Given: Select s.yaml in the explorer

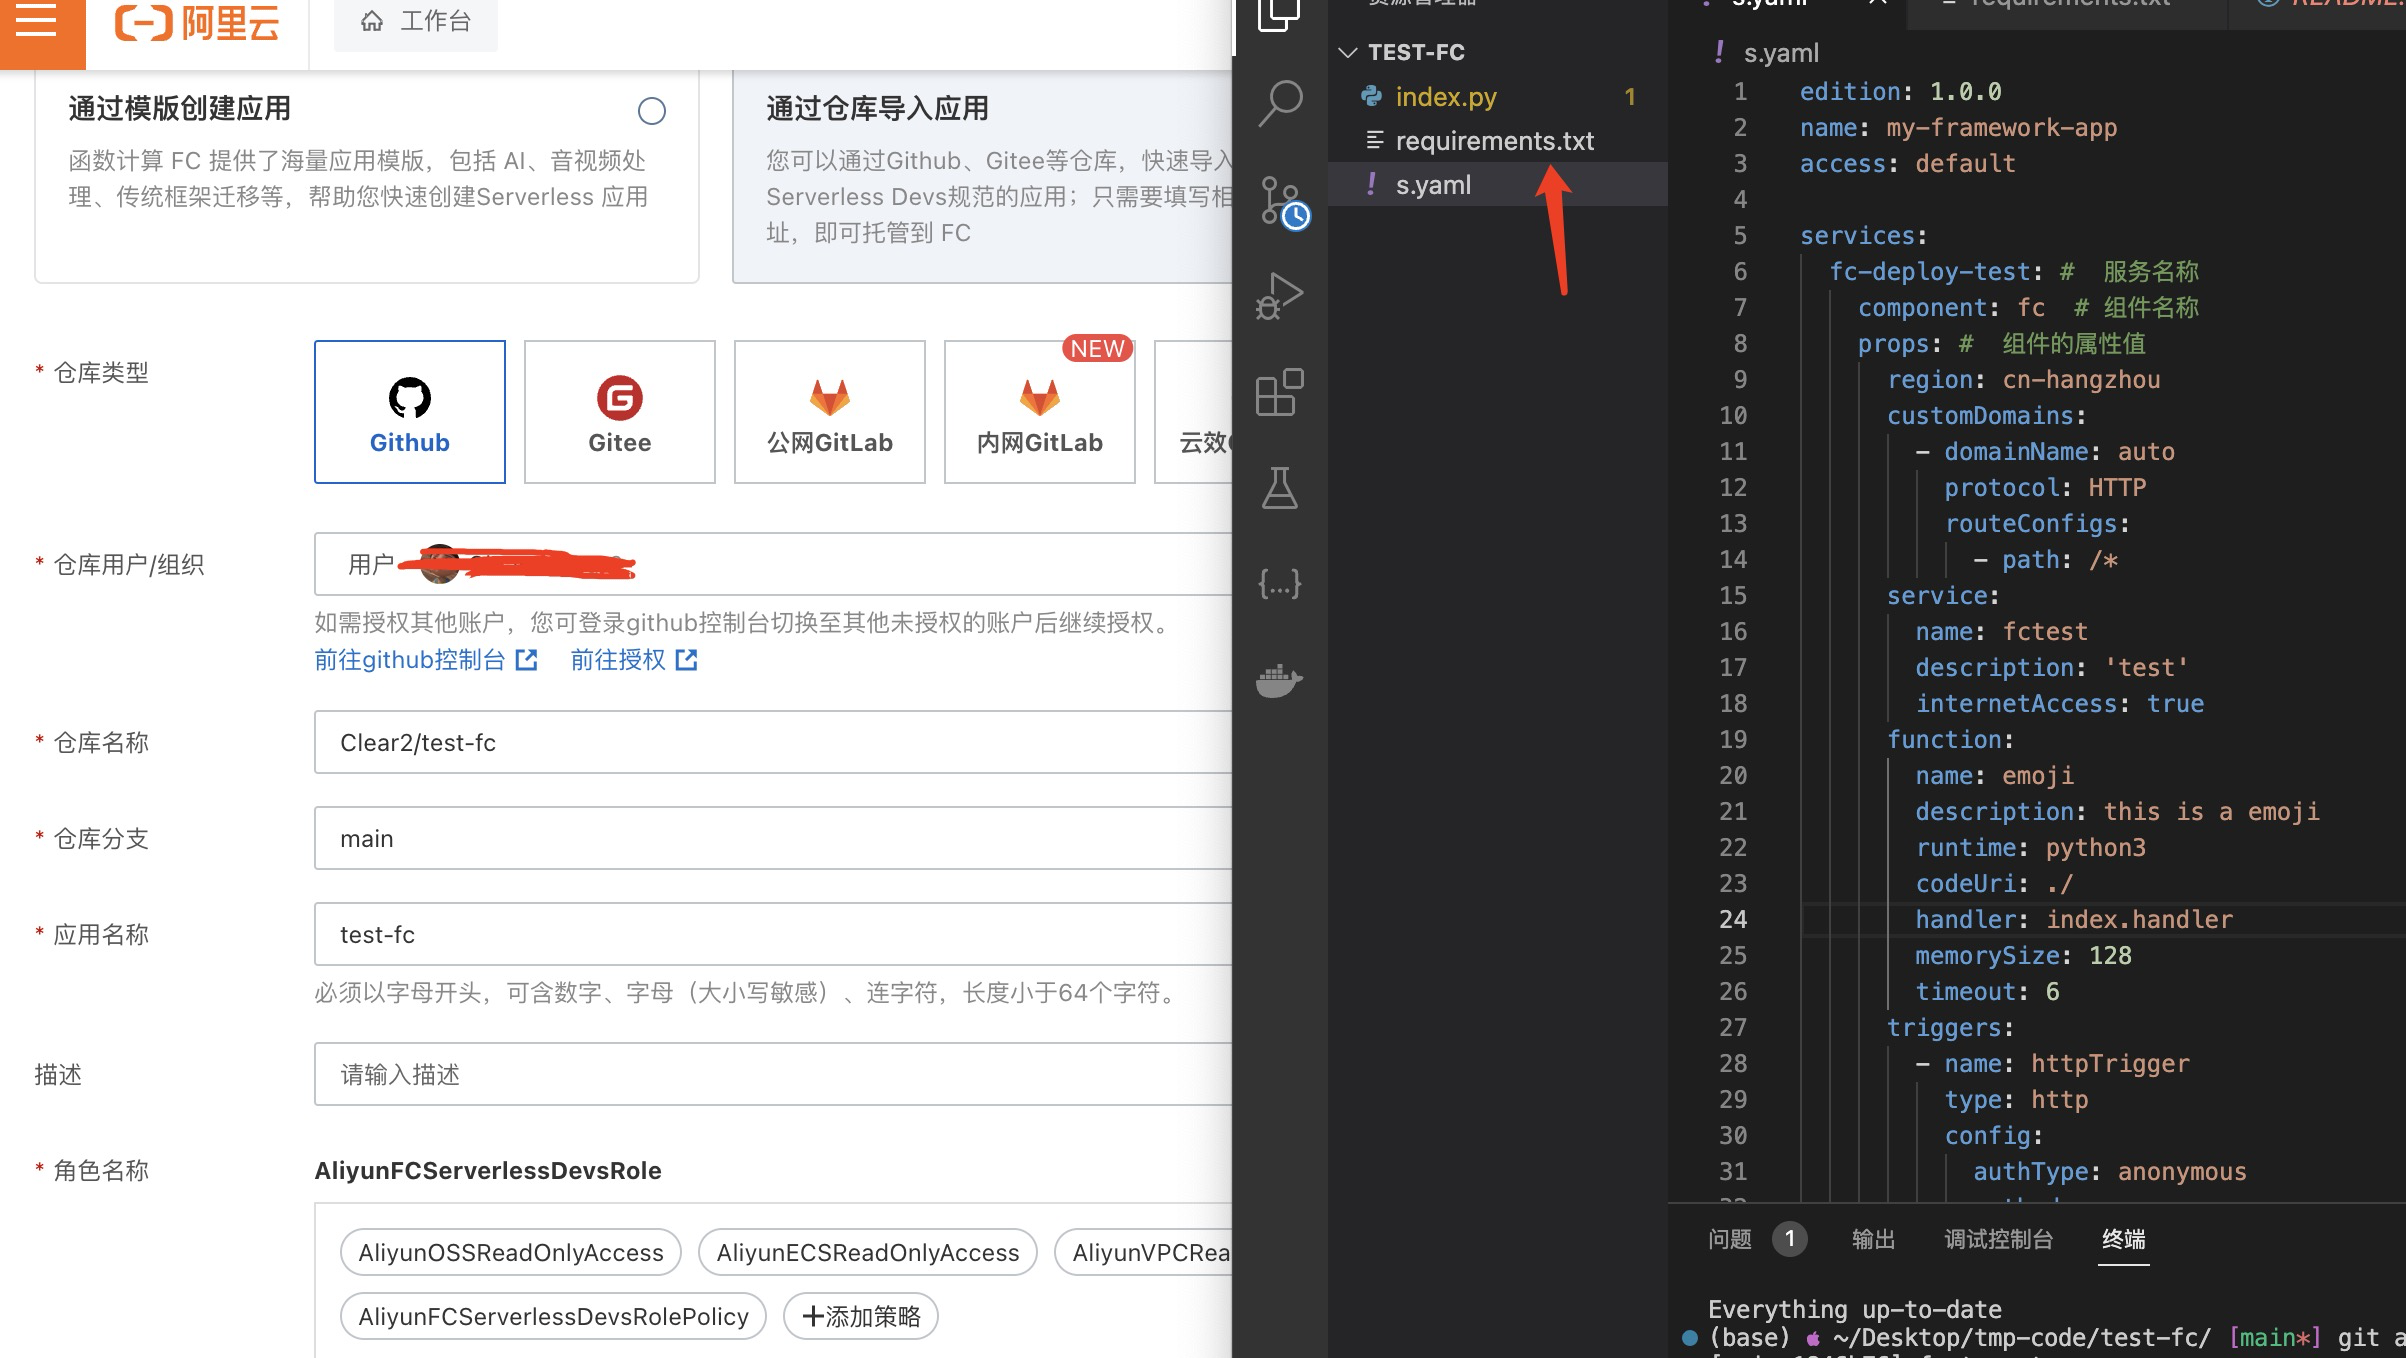Looking at the screenshot, I should pos(1498,185).
